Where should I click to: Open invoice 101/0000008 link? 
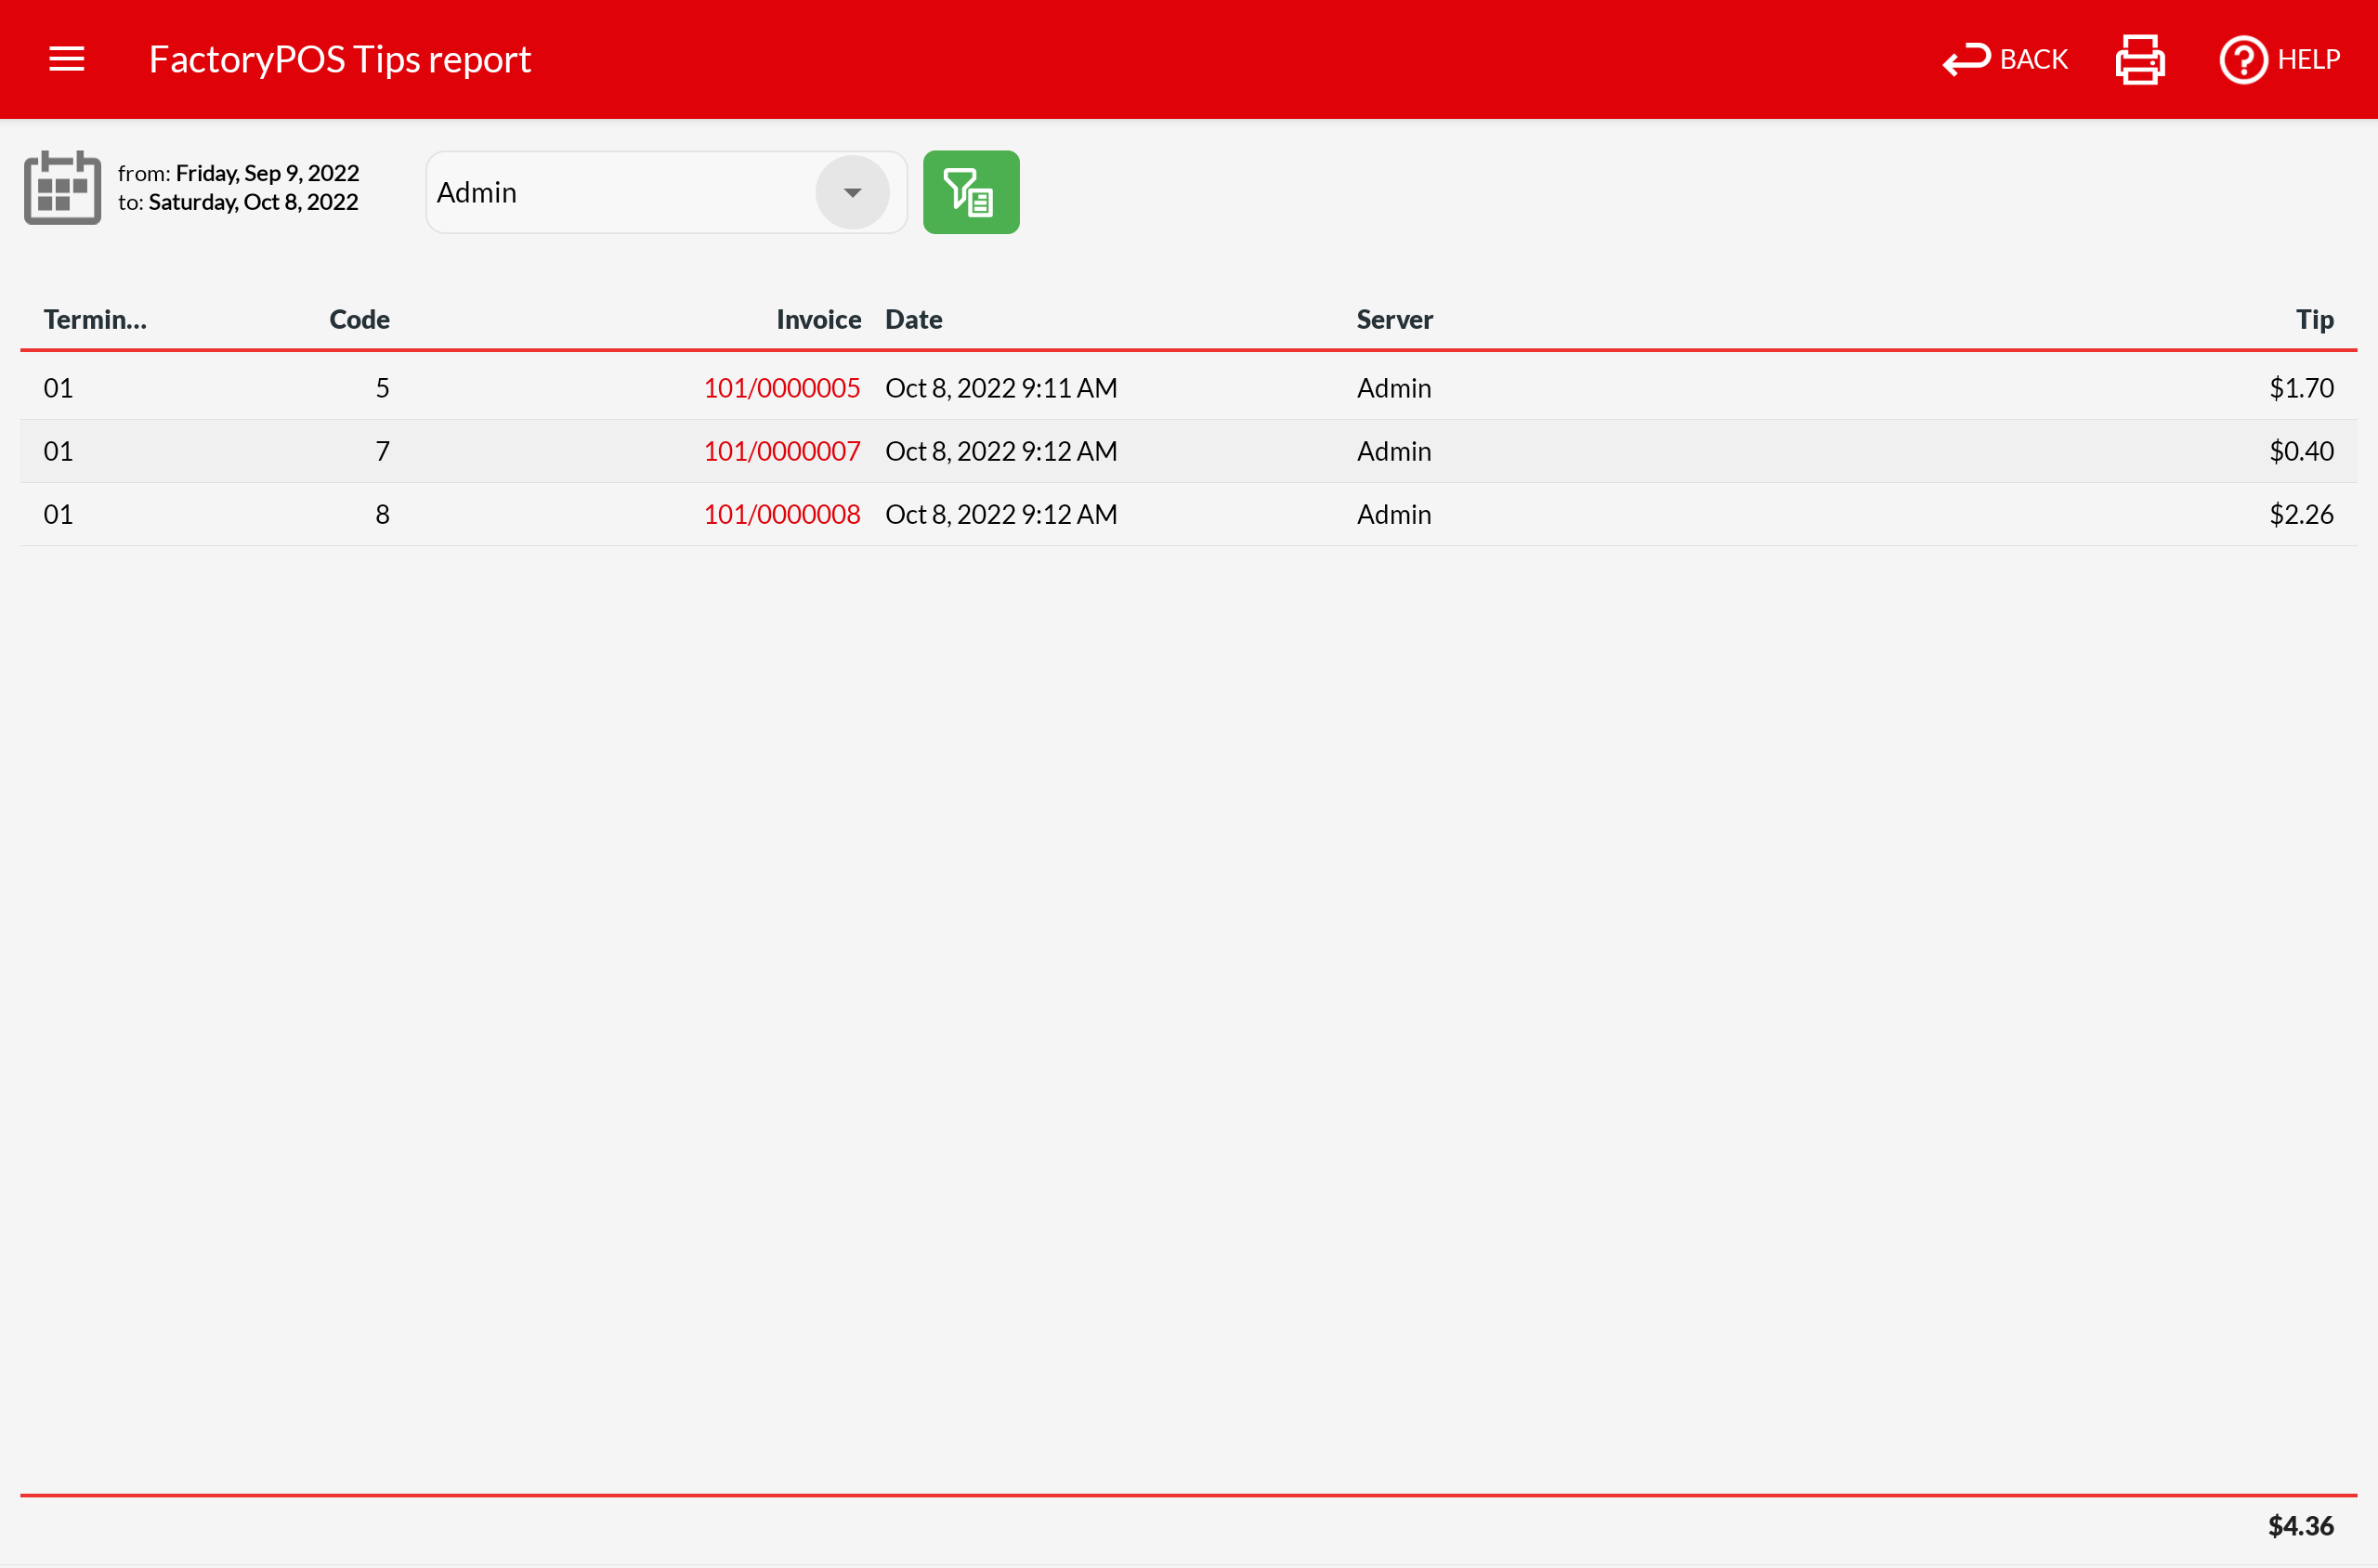pos(781,514)
